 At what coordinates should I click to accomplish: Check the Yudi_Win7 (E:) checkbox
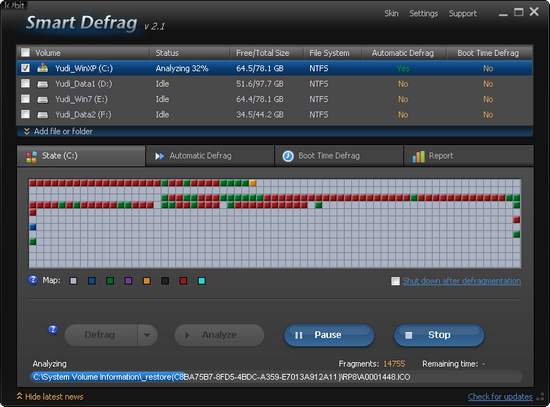[25, 99]
